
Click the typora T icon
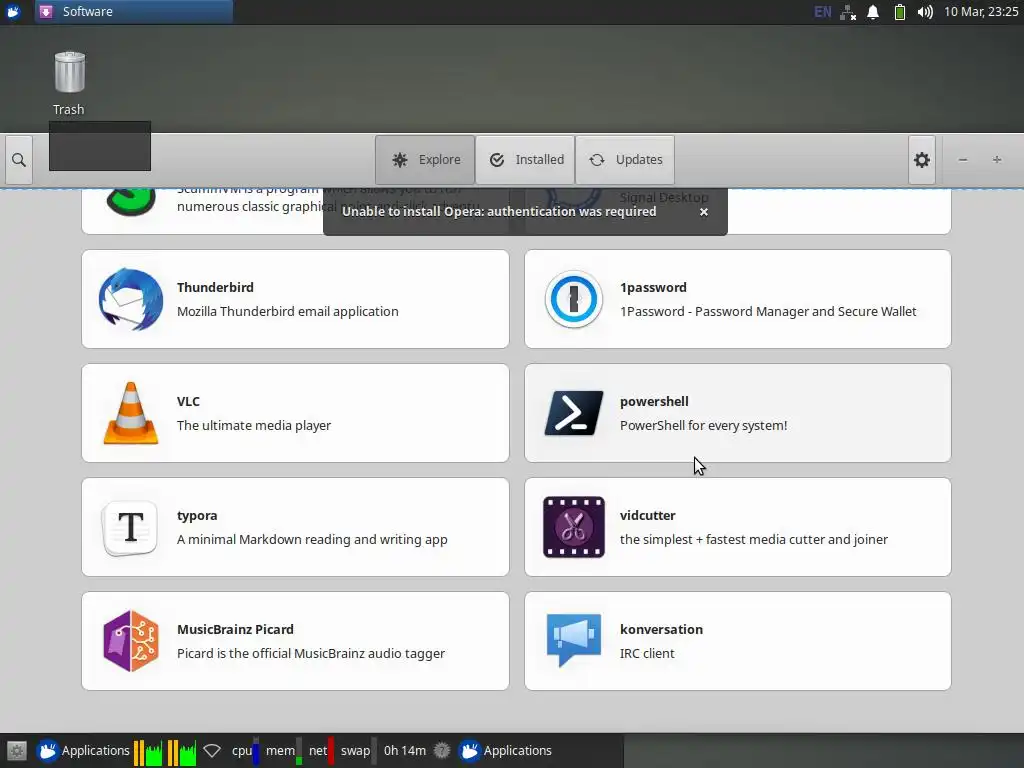click(131, 527)
